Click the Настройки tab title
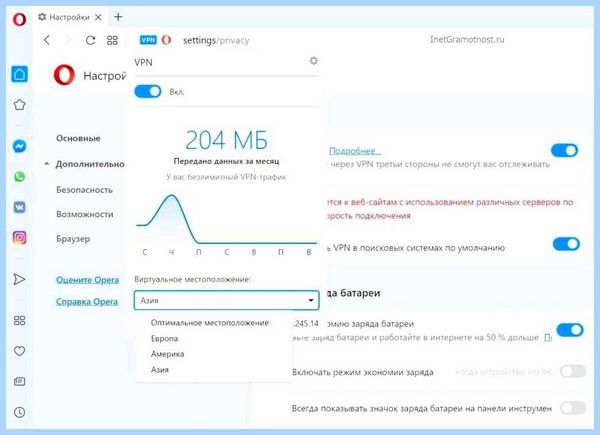The height and width of the screenshot is (435, 600). coord(69,17)
